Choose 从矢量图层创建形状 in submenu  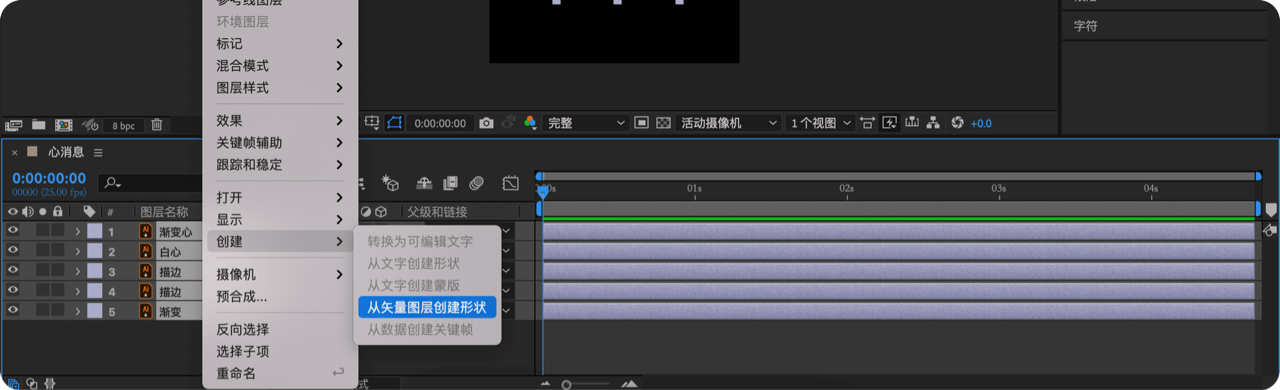pos(427,307)
